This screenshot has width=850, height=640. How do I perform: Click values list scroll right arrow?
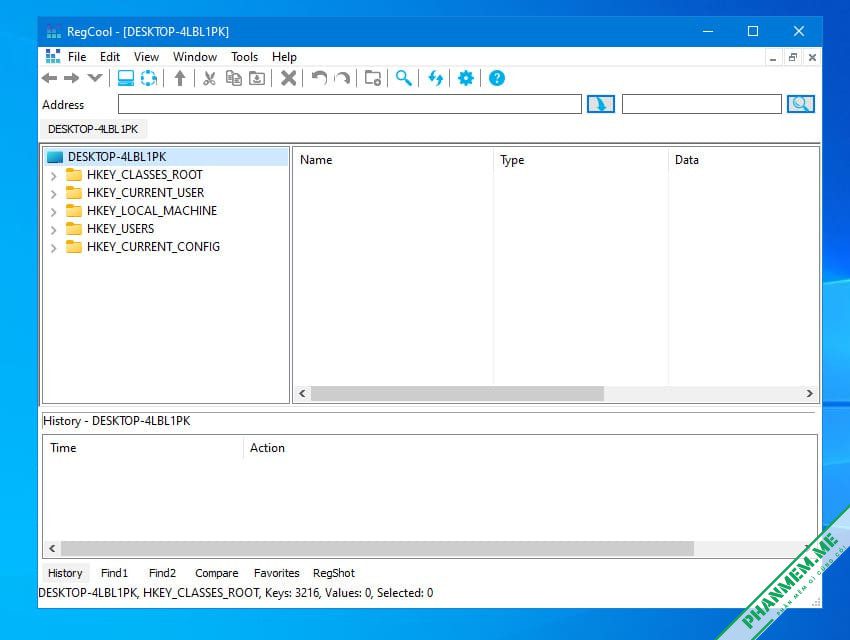(809, 393)
